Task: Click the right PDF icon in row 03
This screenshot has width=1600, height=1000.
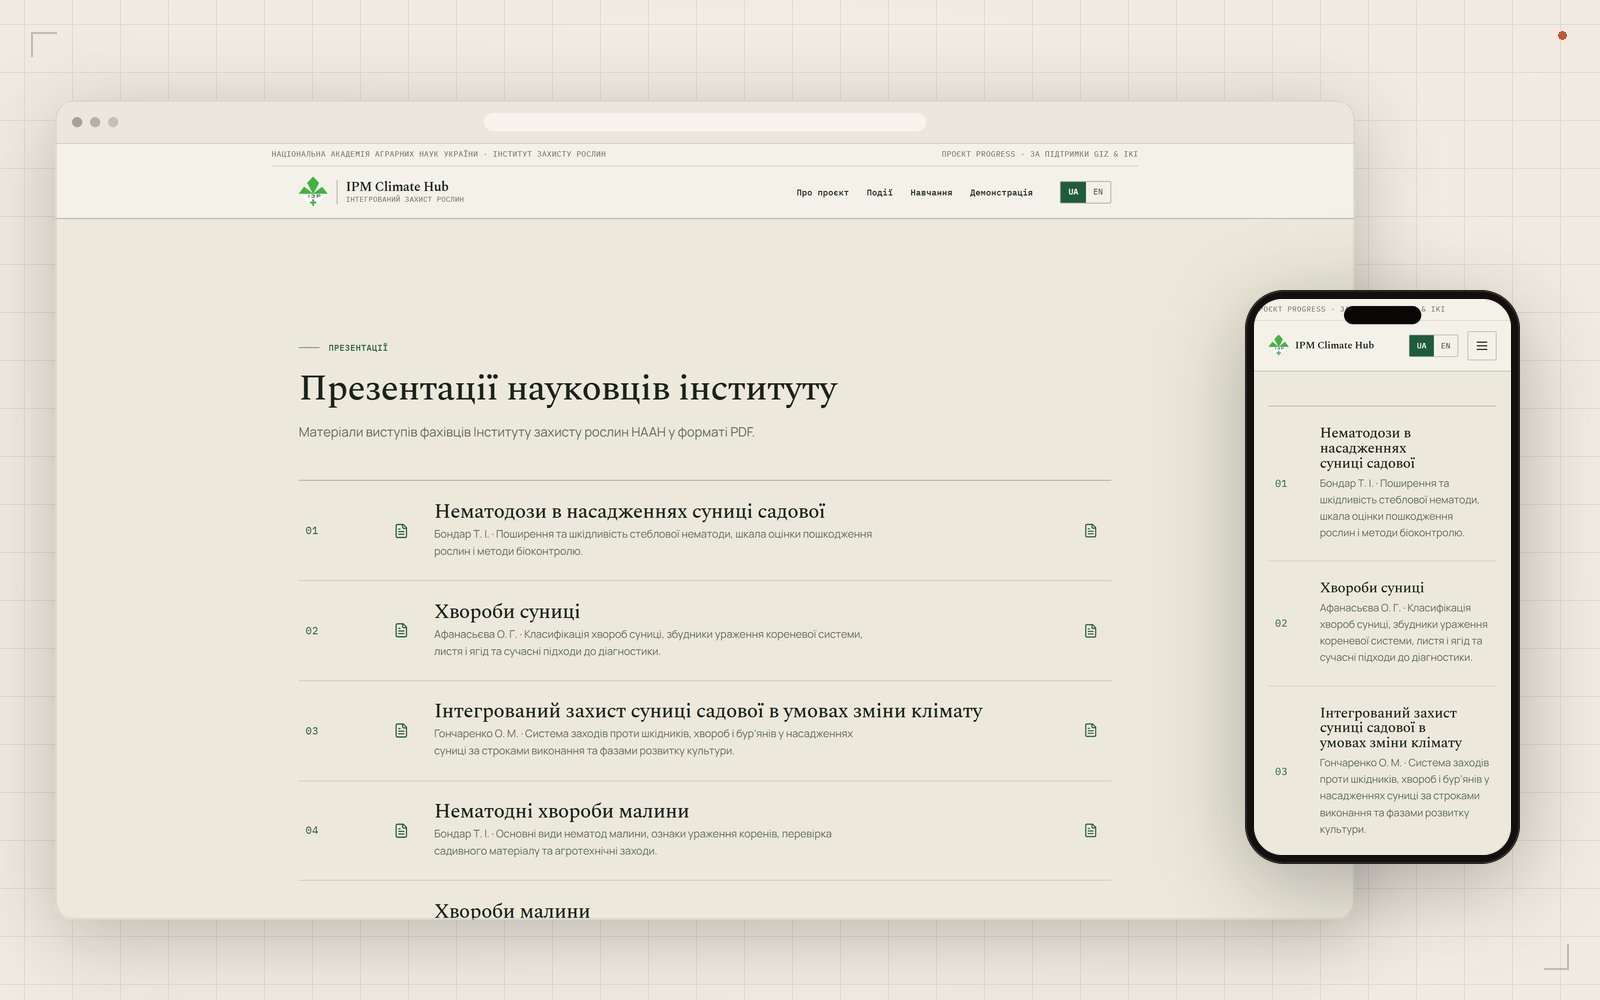Action: click(1091, 731)
